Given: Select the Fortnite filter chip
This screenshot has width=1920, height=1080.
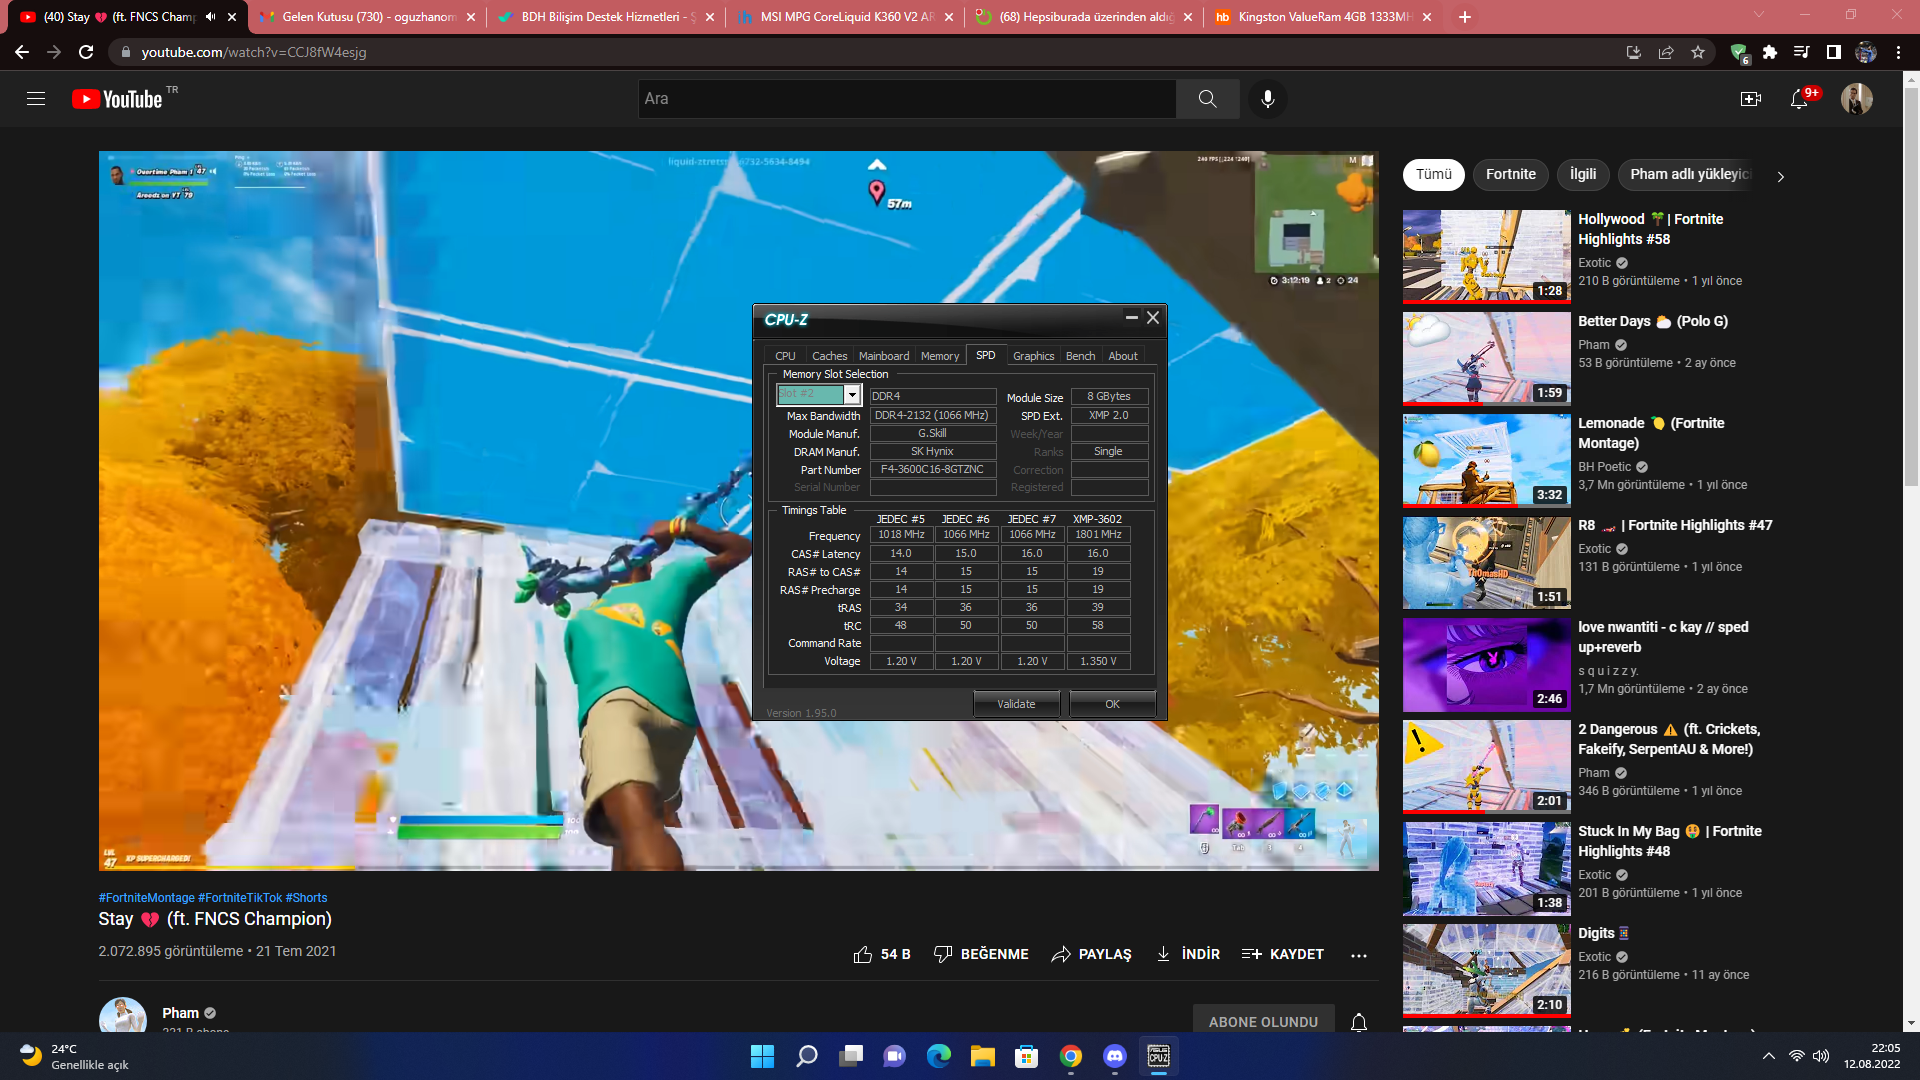Looking at the screenshot, I should pyautogui.click(x=1510, y=174).
